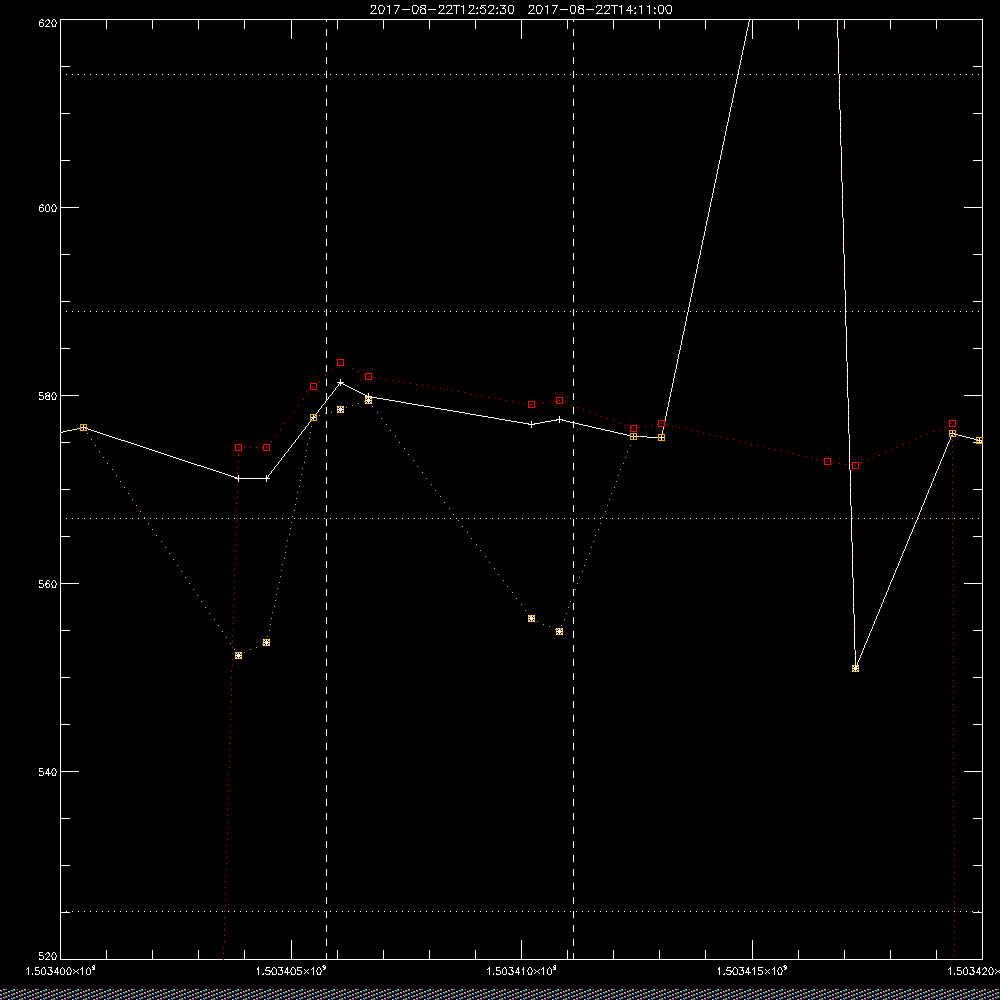Click the start timestamp 2017-08-22T12:52:30 in title
The image size is (1000, 1000).
point(442,10)
